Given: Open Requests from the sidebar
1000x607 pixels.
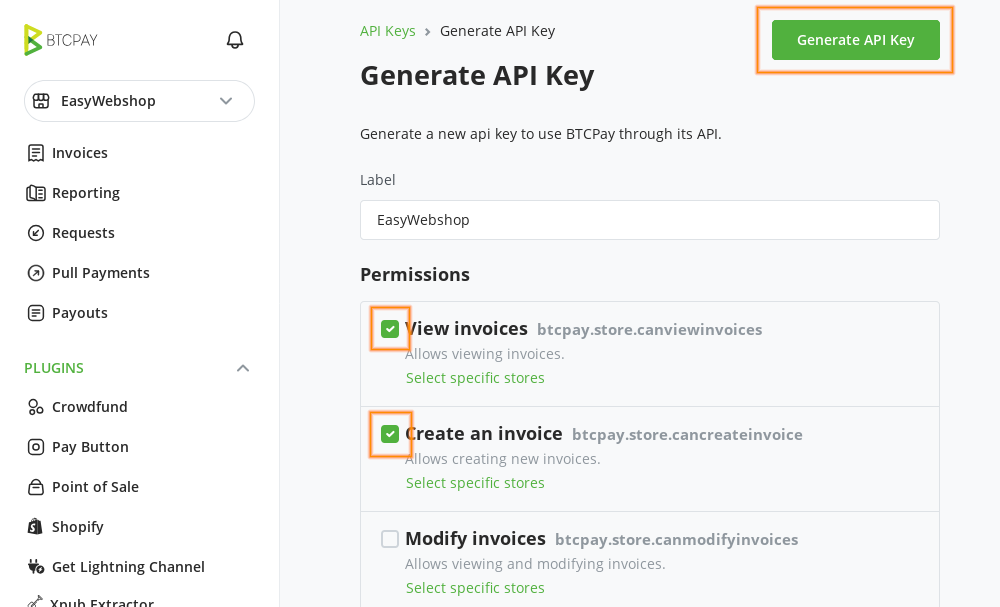Looking at the screenshot, I should tap(35, 232).
